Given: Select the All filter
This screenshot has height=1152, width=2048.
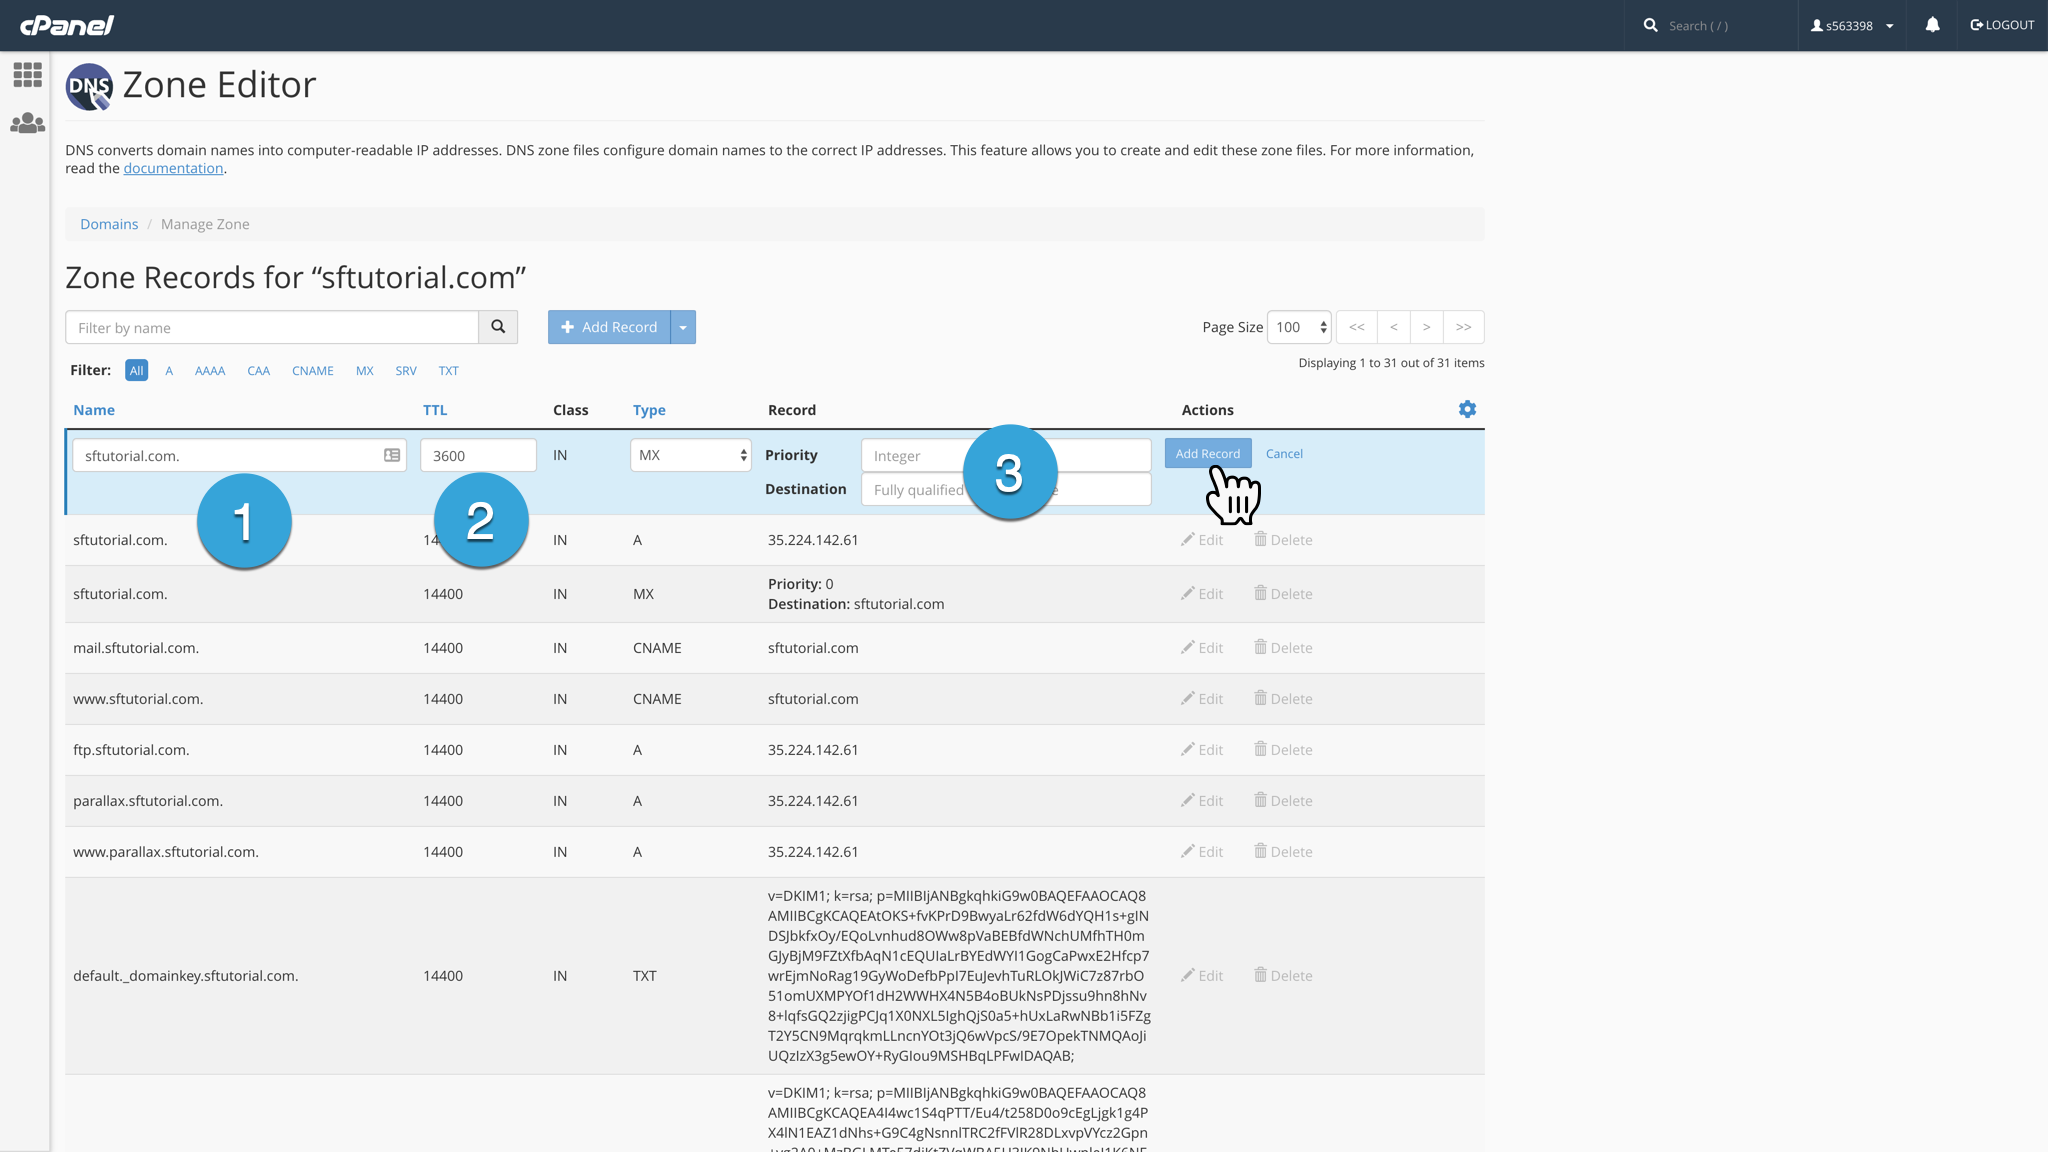Looking at the screenshot, I should click(137, 370).
